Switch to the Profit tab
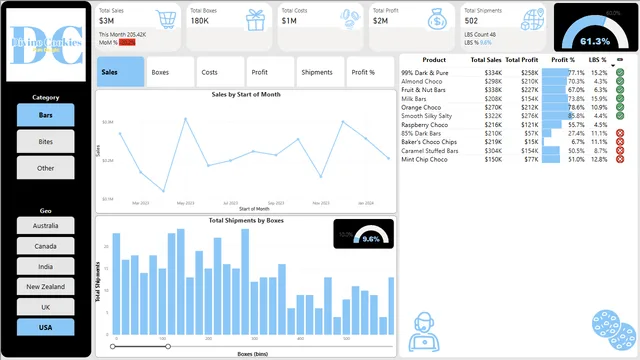This screenshot has height=360, width=640. point(270,72)
